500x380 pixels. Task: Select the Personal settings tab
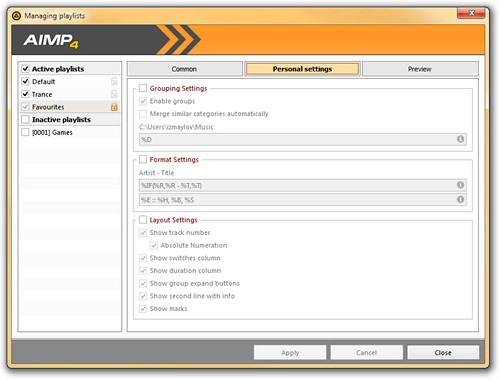[302, 69]
